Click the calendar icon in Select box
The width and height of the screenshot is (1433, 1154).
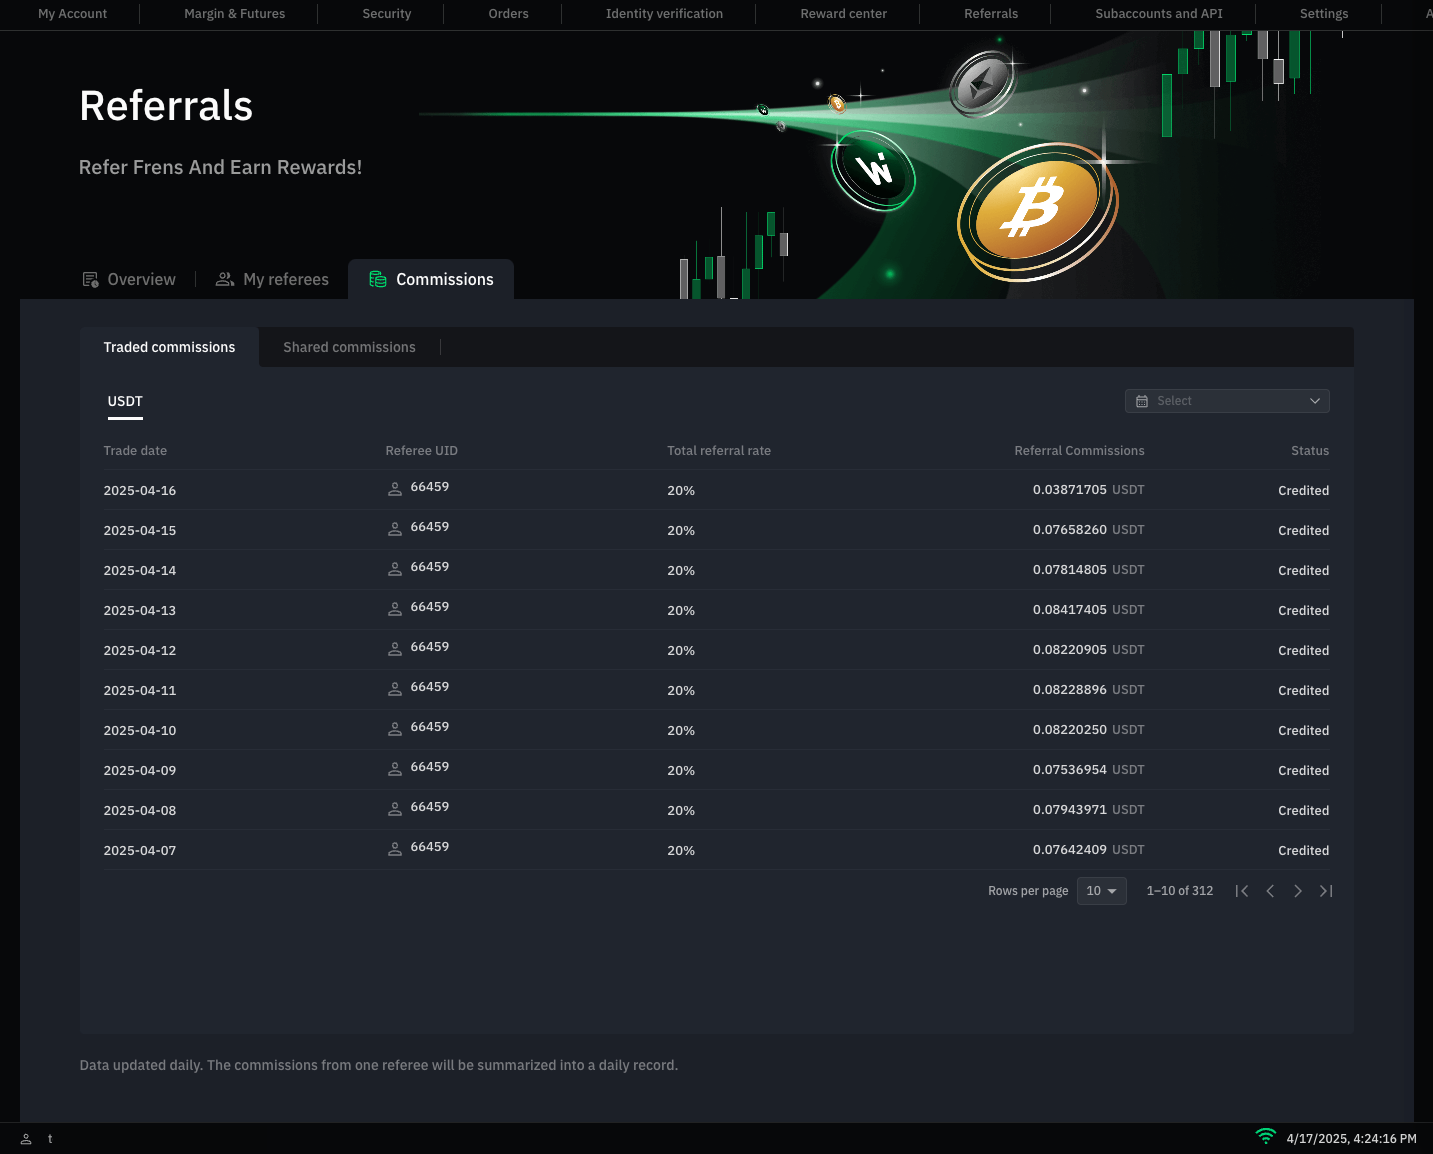click(x=1142, y=401)
